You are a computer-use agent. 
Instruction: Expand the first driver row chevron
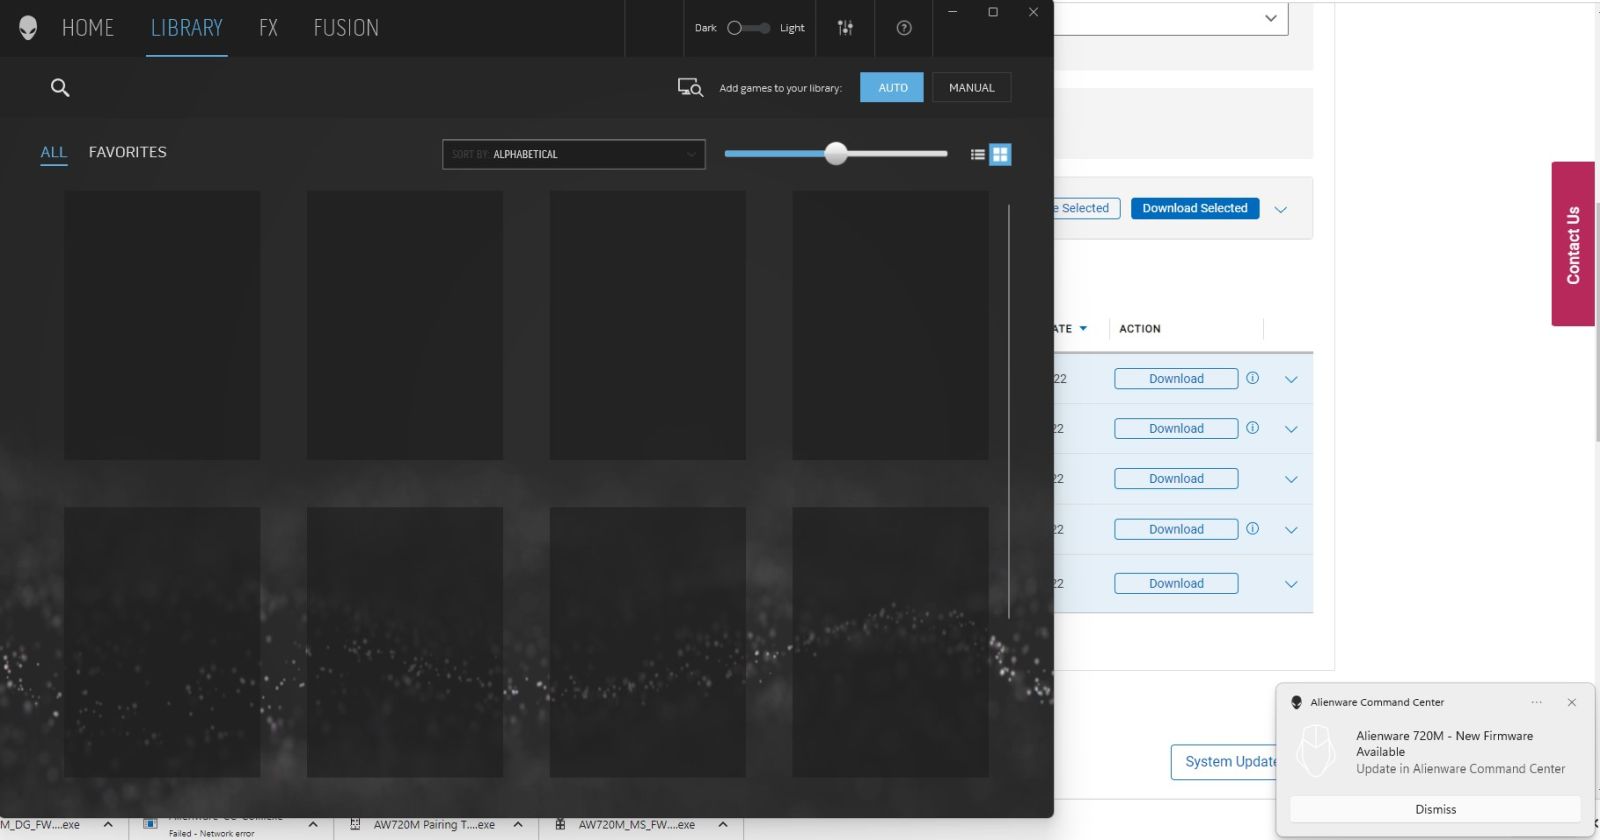(1291, 379)
